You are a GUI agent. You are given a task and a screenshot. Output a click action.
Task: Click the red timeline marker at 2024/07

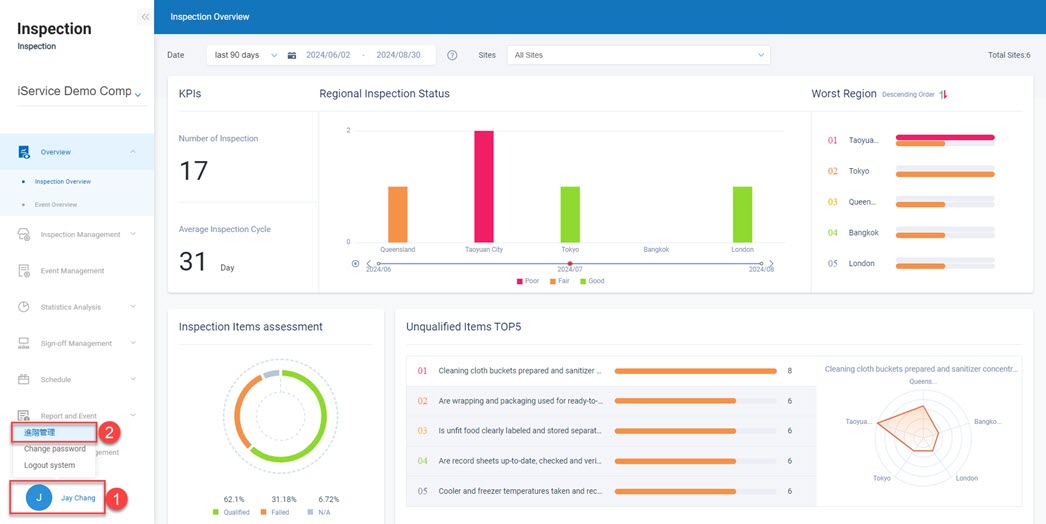click(x=570, y=263)
